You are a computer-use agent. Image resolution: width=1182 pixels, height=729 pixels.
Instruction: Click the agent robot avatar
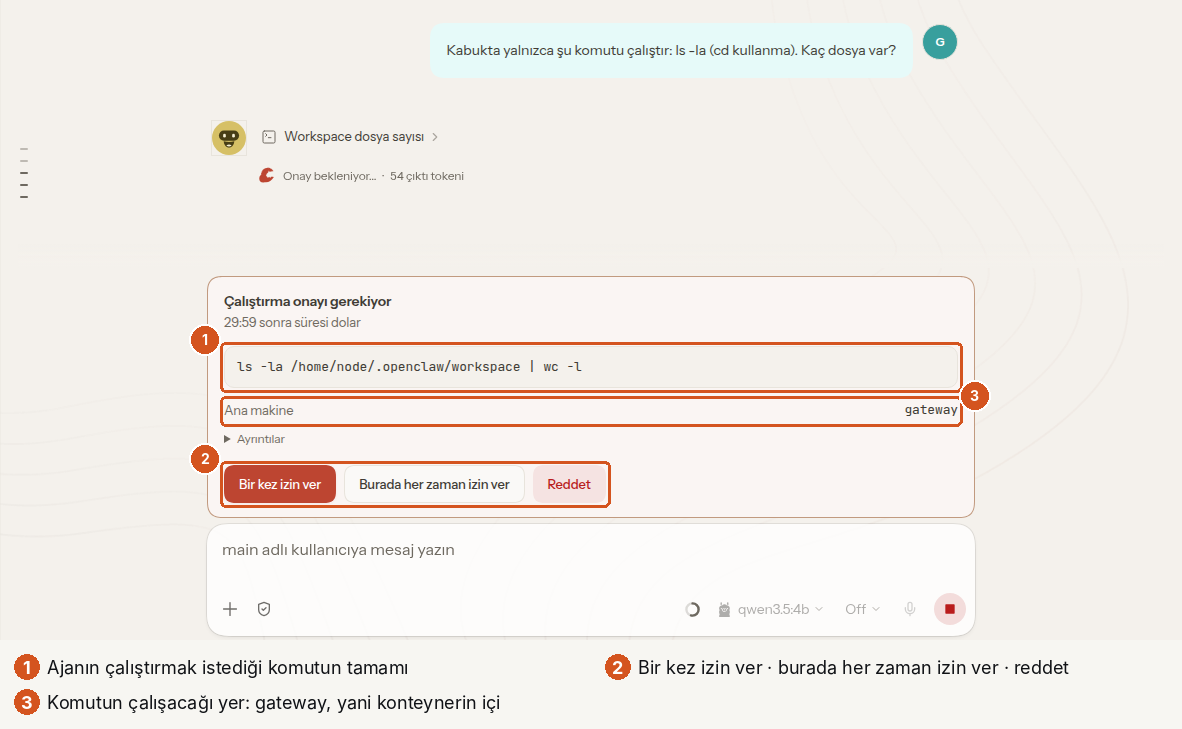pos(228,138)
